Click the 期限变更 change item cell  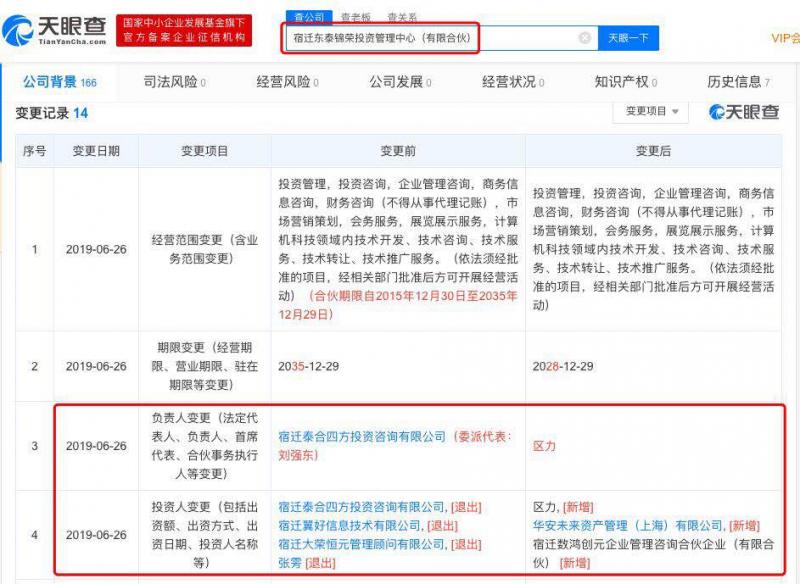205,366
